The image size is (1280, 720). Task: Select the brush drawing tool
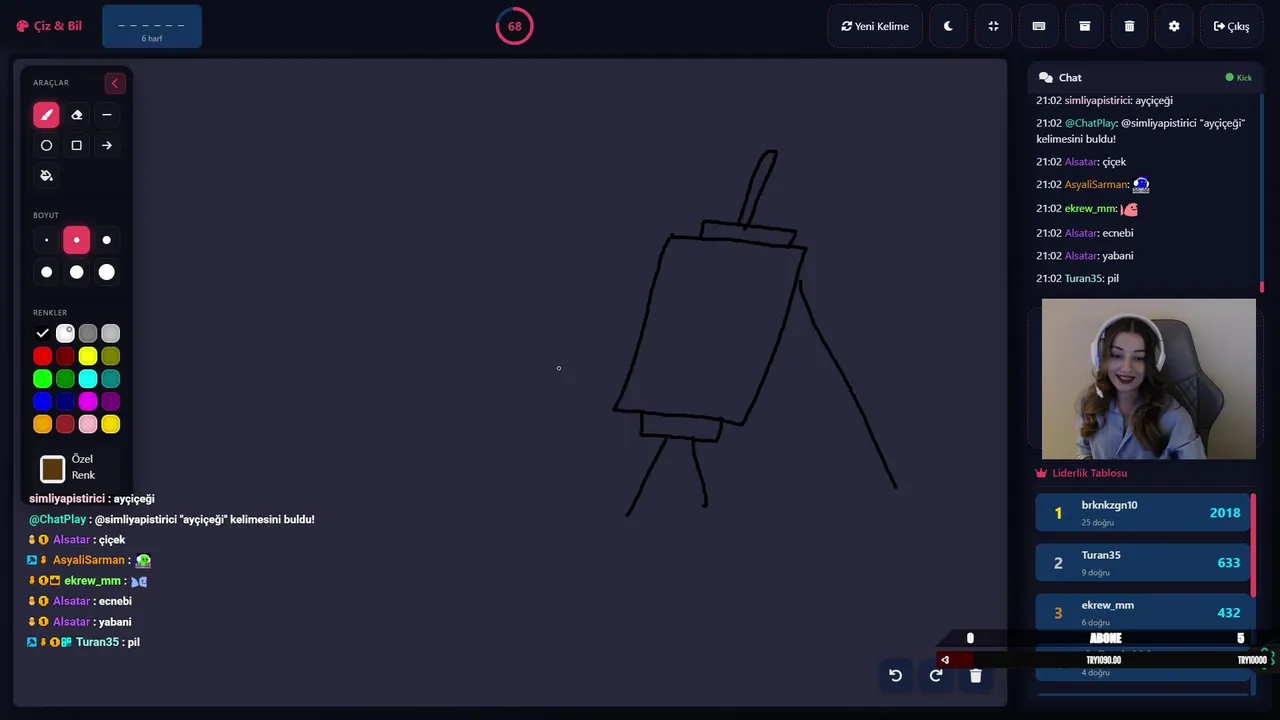point(46,115)
